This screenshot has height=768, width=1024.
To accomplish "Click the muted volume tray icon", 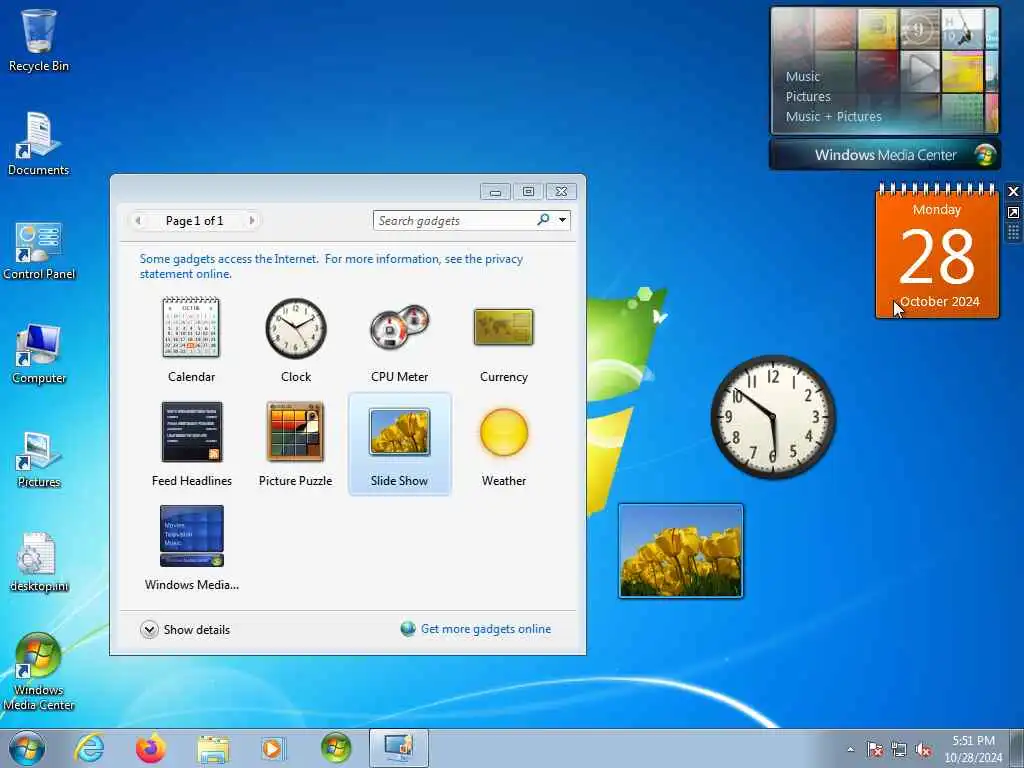I will pos(923,750).
